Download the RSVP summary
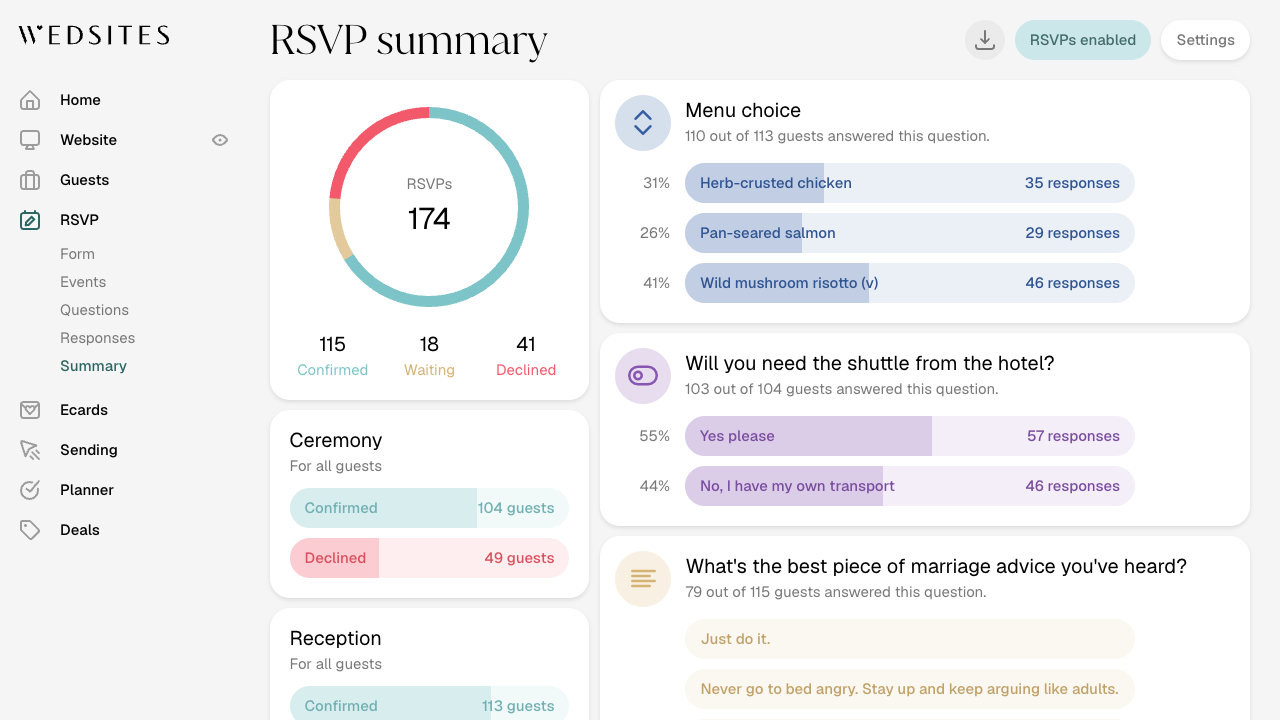1280x720 pixels. 985,40
